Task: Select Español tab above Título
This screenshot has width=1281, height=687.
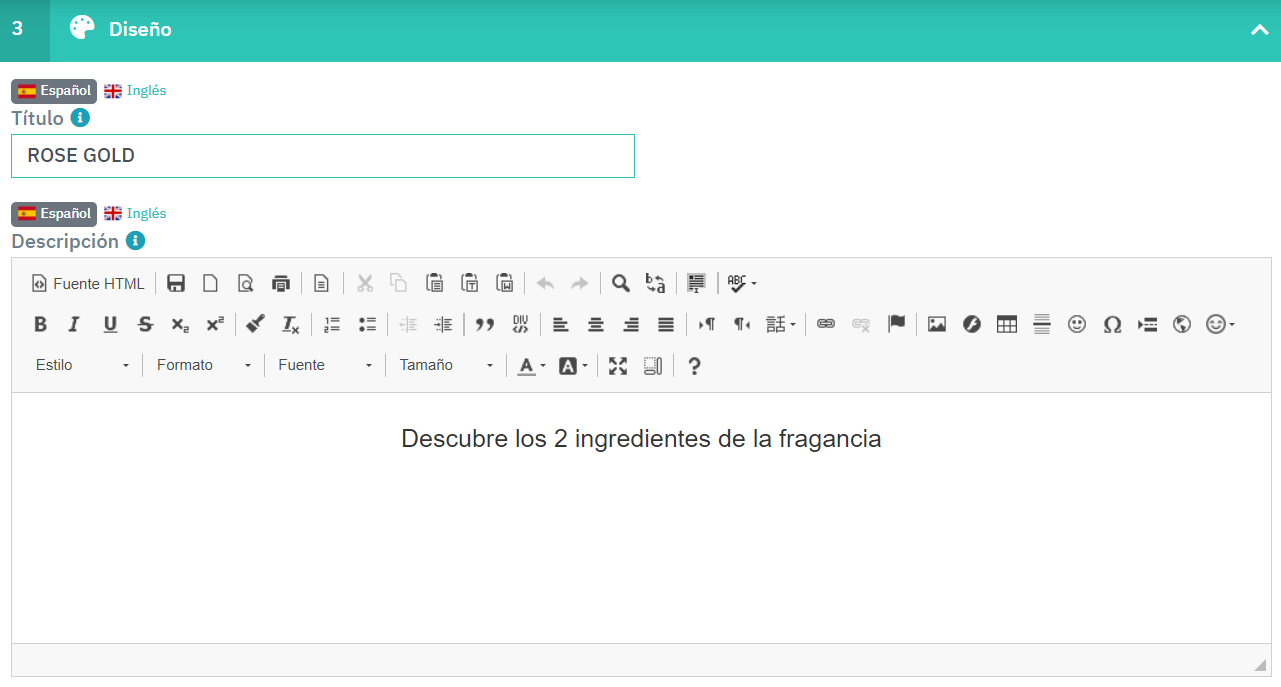Action: (x=54, y=91)
